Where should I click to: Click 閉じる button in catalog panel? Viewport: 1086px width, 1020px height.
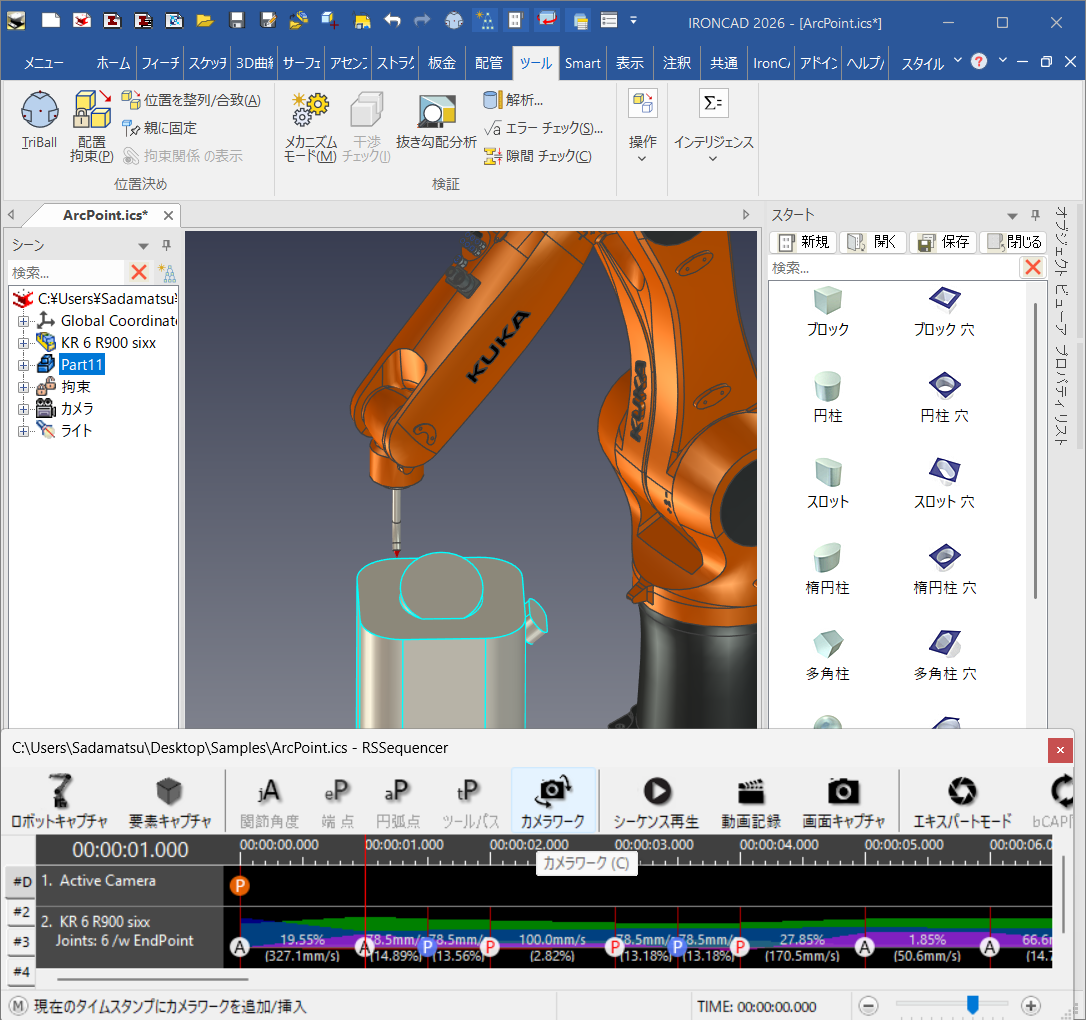point(1014,242)
